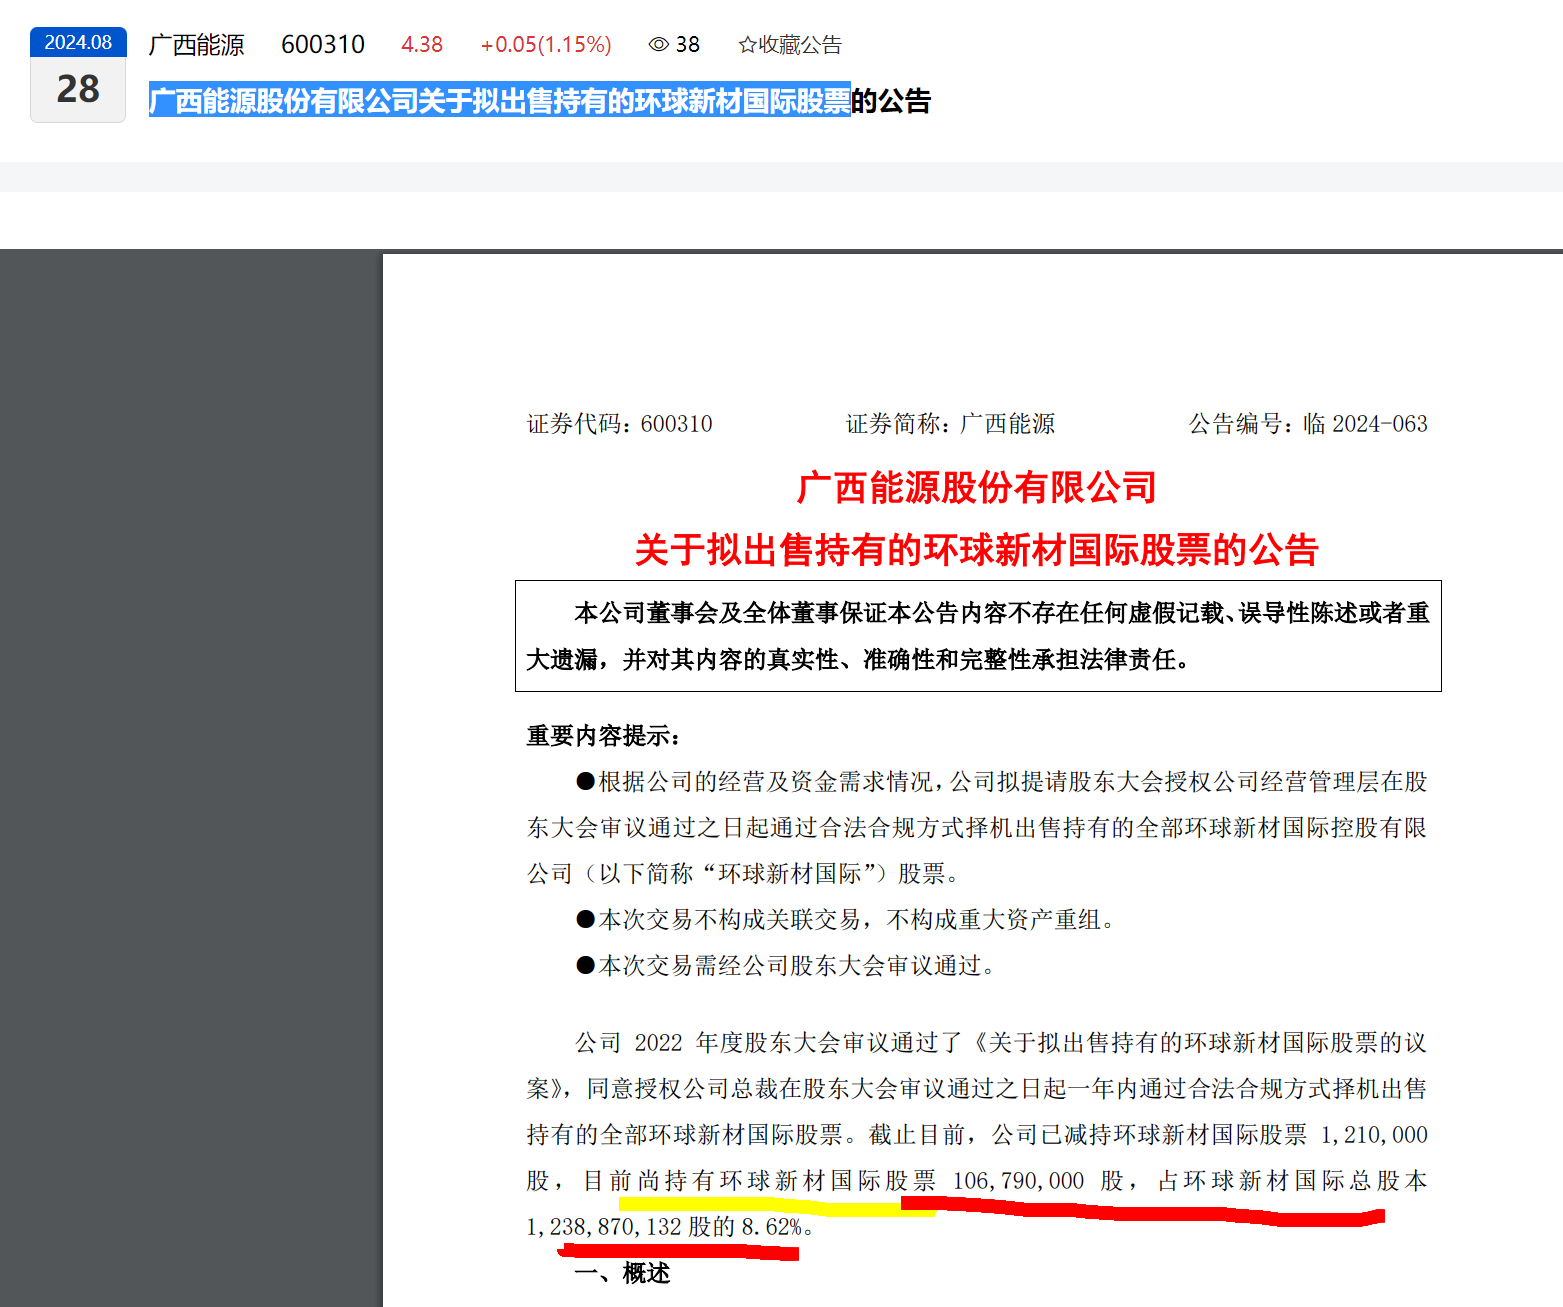The width and height of the screenshot is (1563, 1307).
Task: Click bullet 本次交易需经公司股东大会审议通过
Action: tap(785, 966)
